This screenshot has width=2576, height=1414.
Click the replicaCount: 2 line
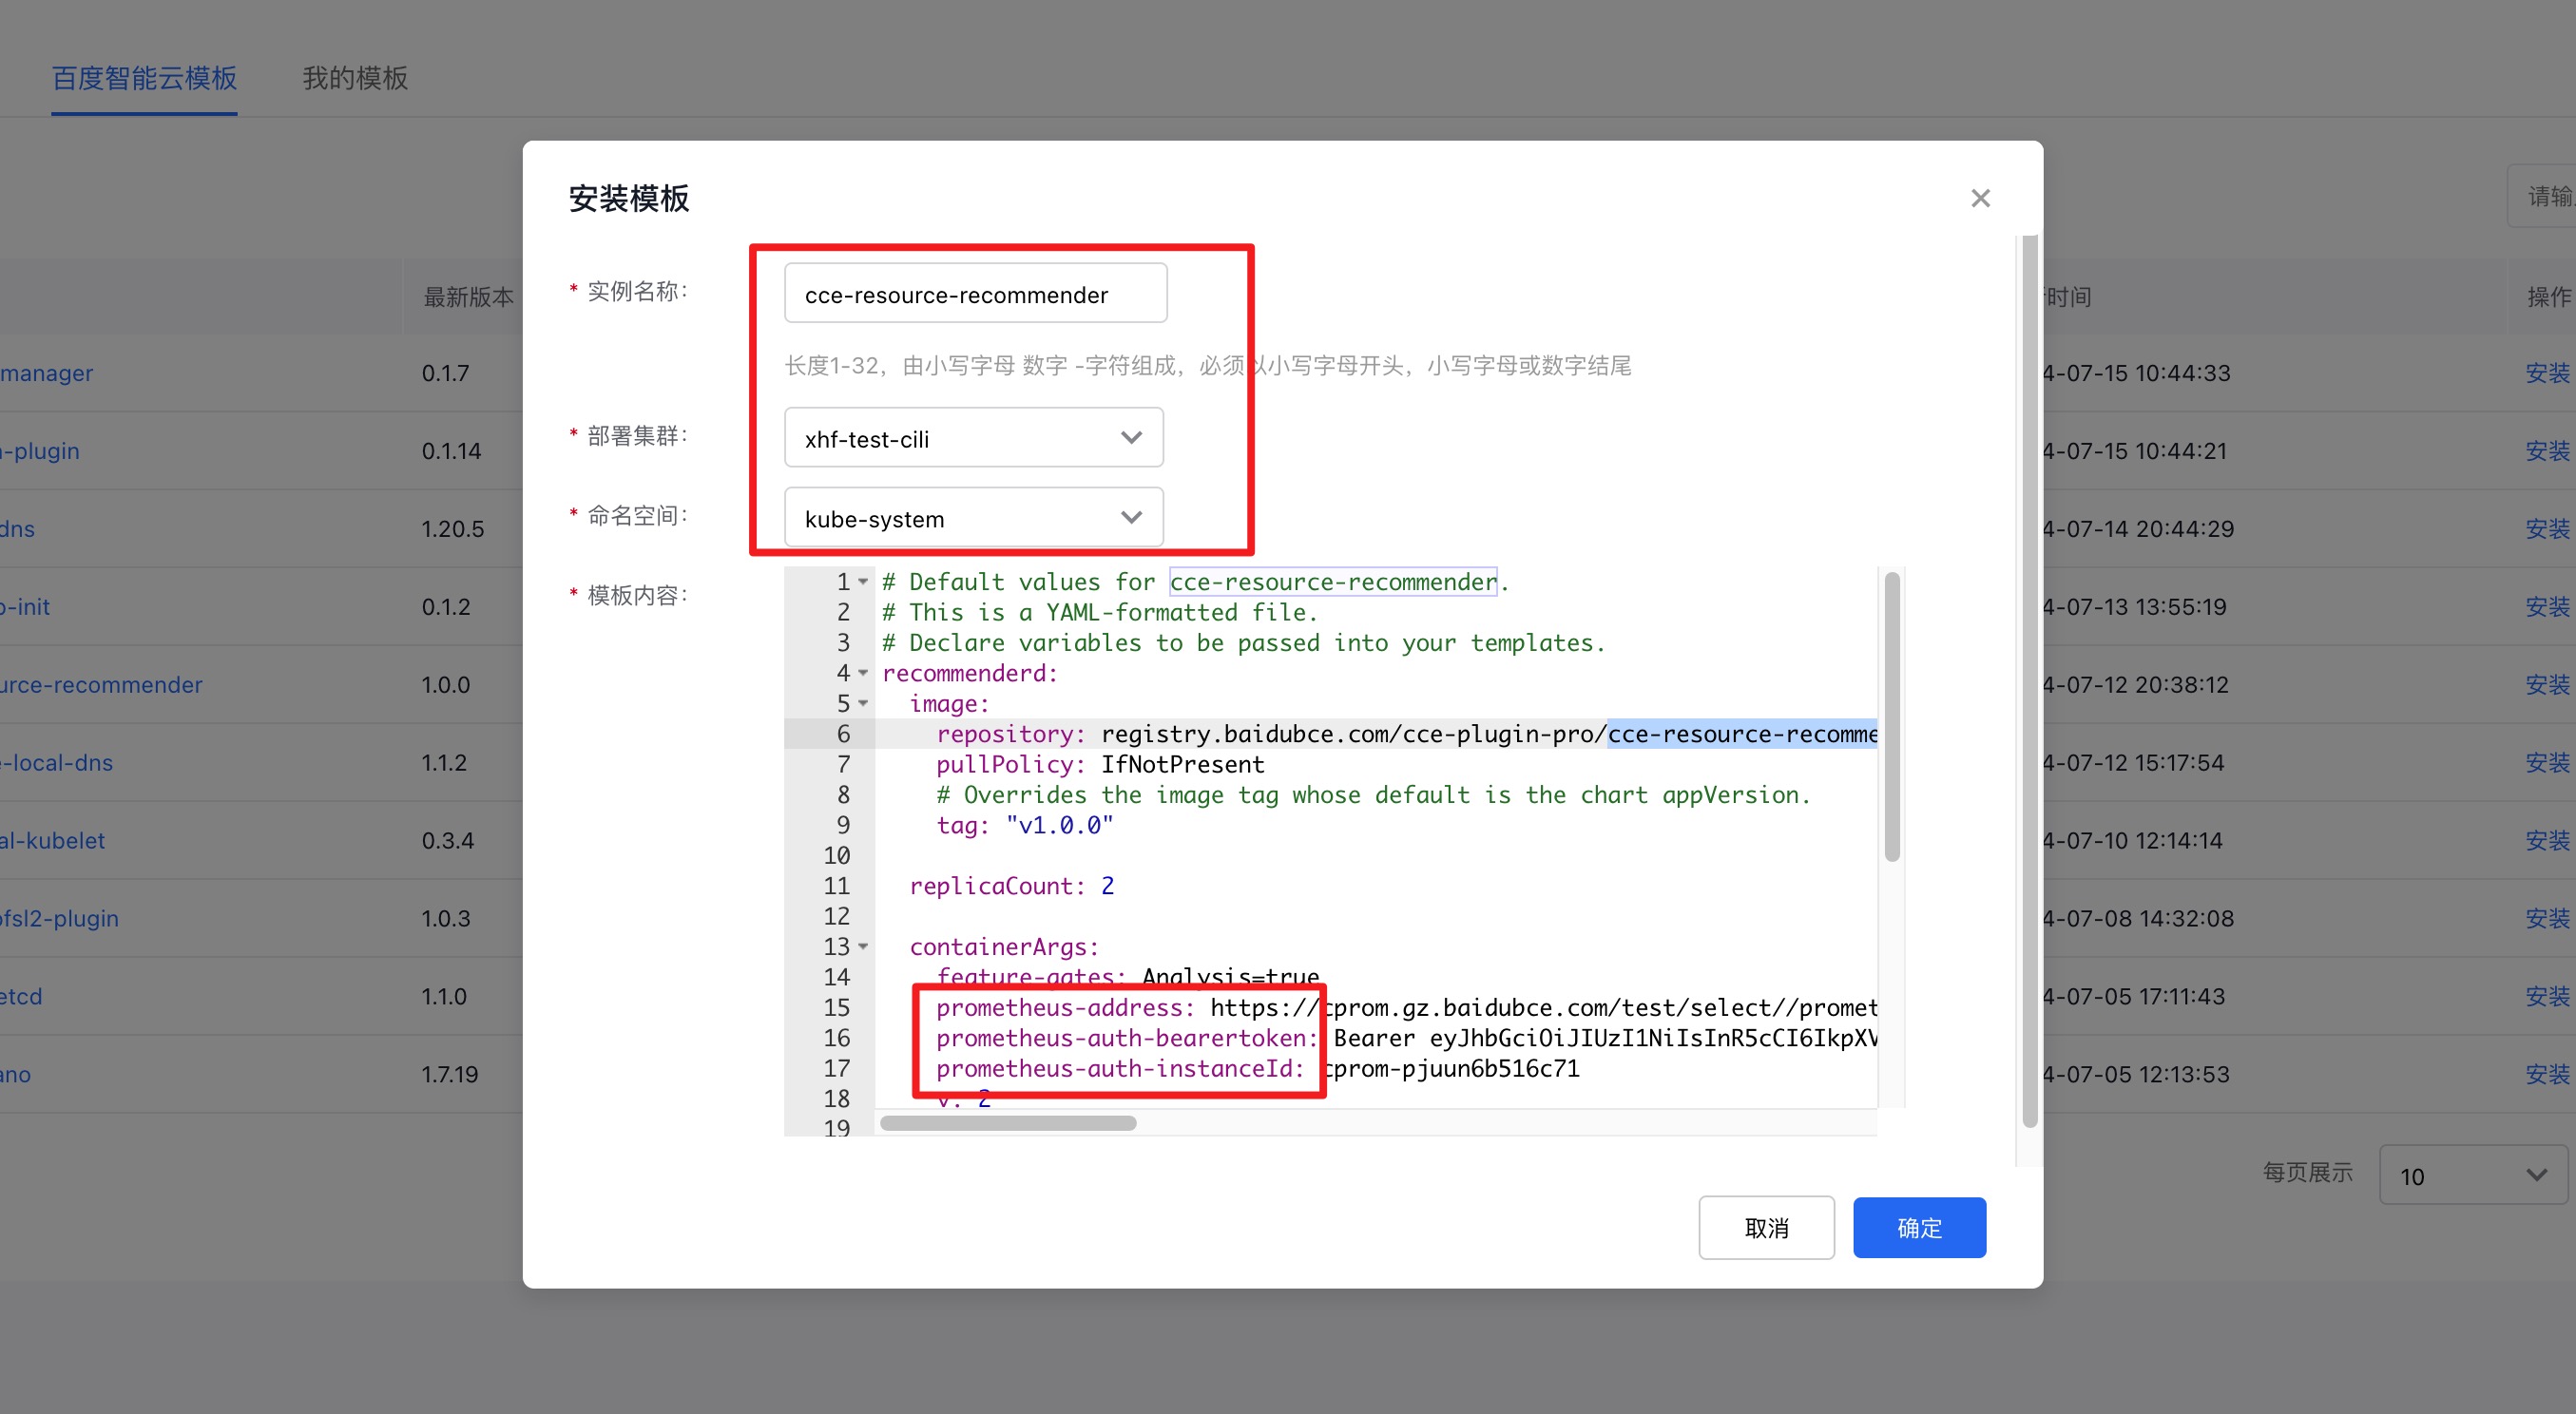point(1011,886)
